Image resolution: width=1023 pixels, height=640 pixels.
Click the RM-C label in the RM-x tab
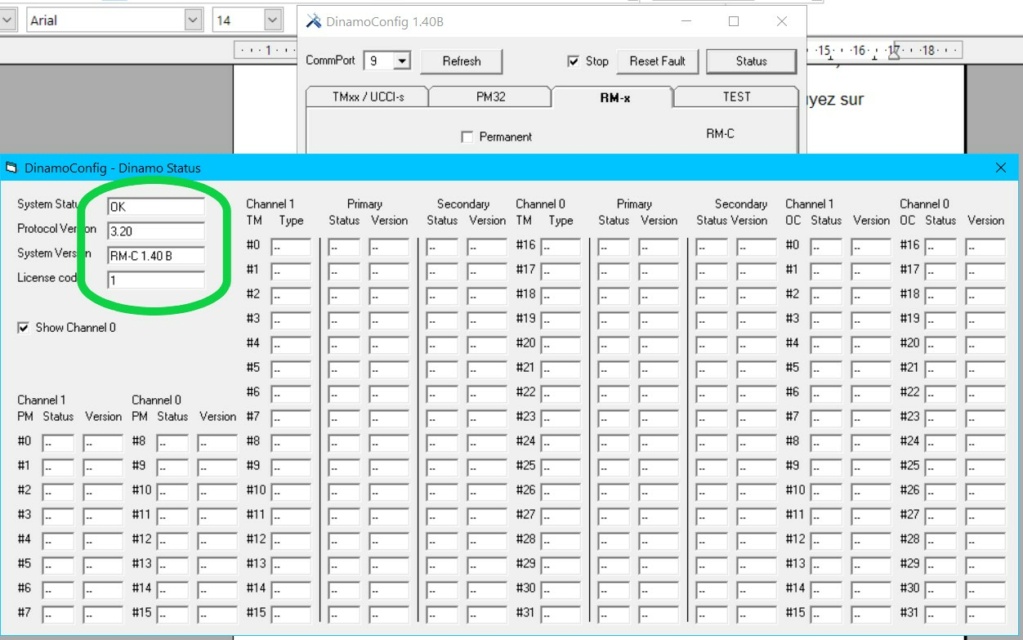tap(720, 134)
